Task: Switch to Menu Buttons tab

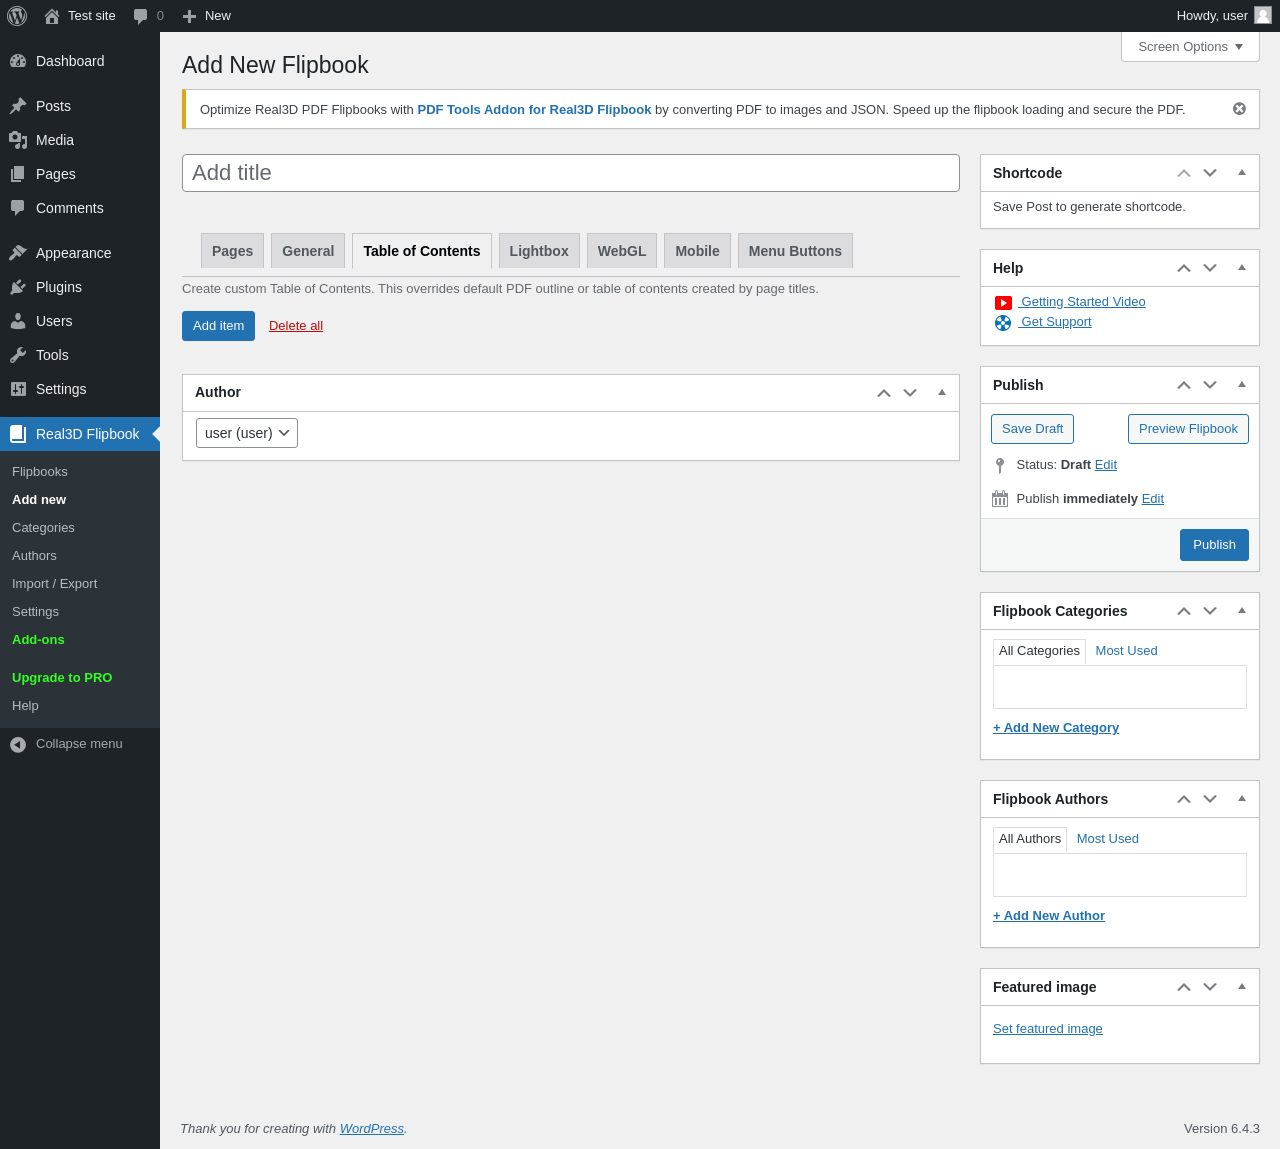Action: point(795,251)
